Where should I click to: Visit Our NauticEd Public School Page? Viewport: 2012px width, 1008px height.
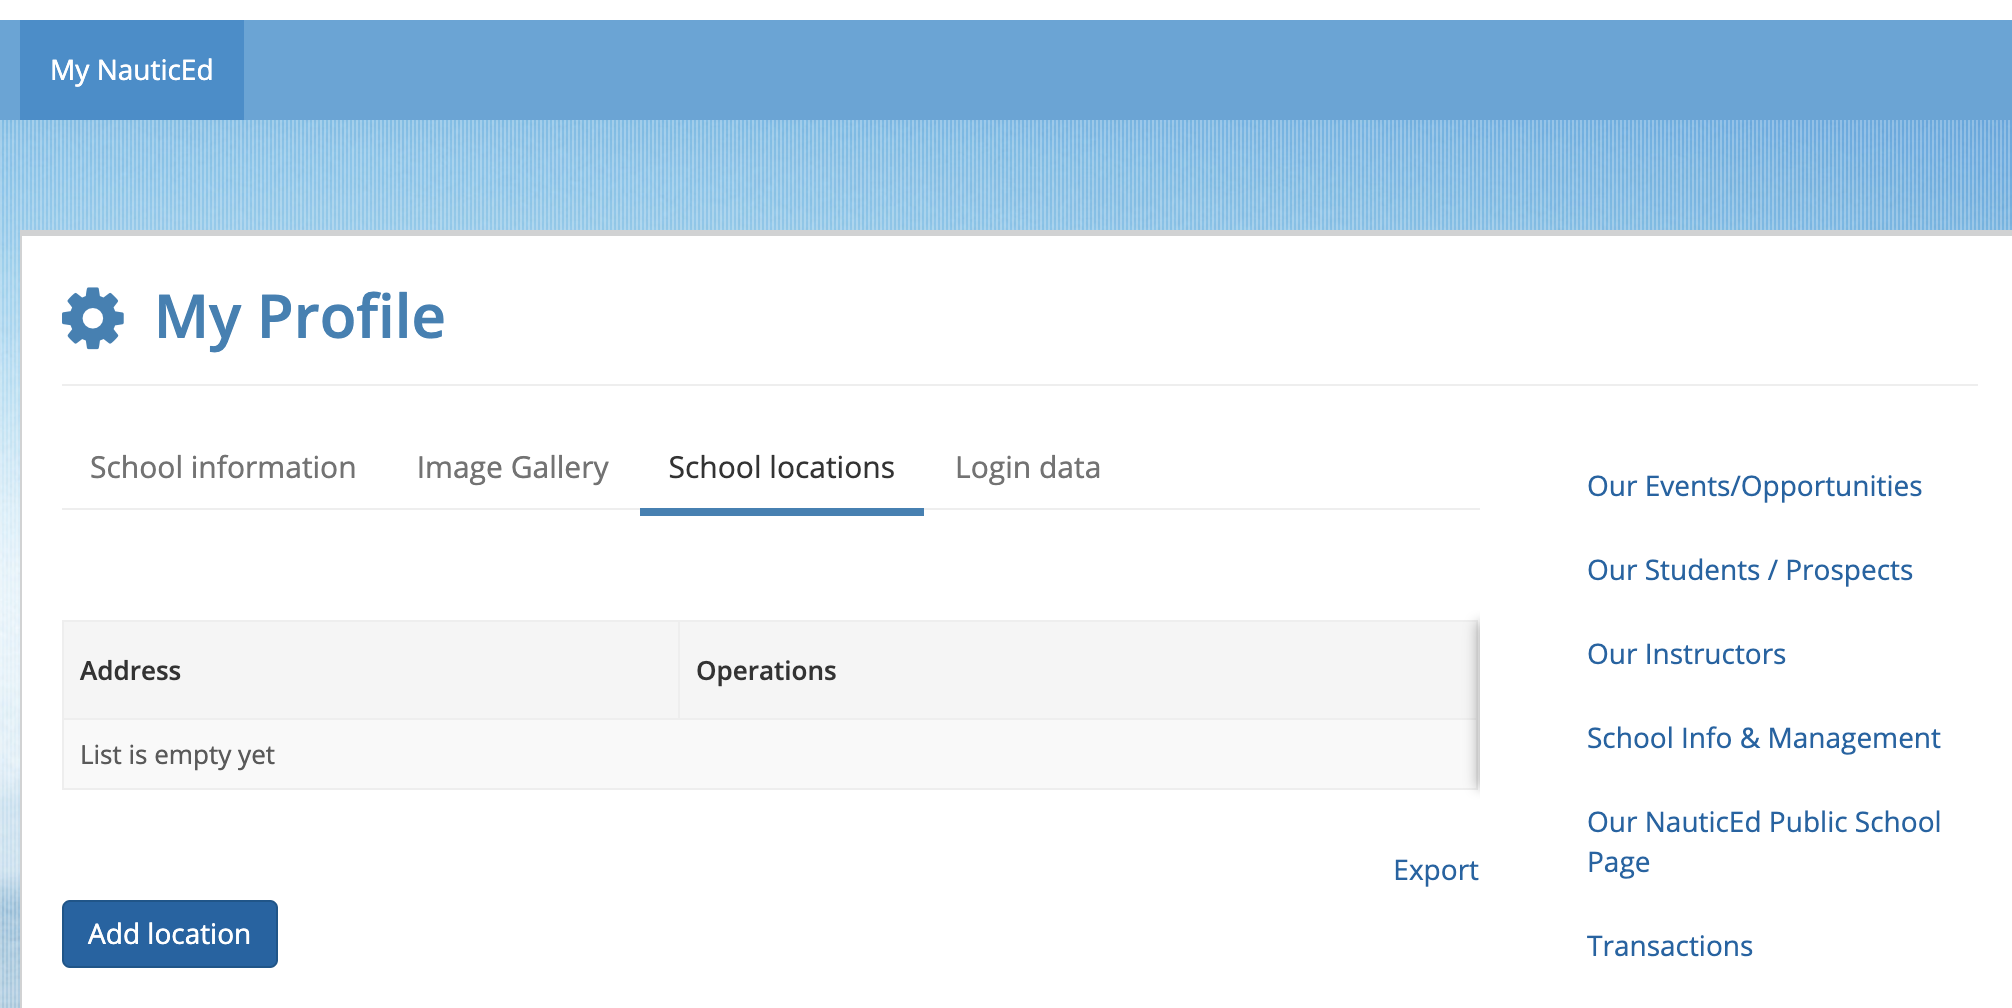(1764, 842)
